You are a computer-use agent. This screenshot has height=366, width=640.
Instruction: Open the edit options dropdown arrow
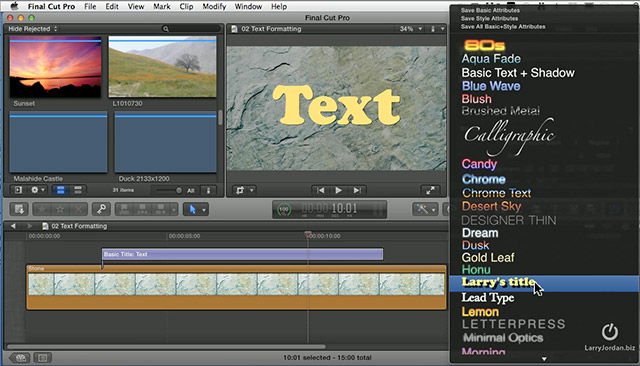(174, 209)
